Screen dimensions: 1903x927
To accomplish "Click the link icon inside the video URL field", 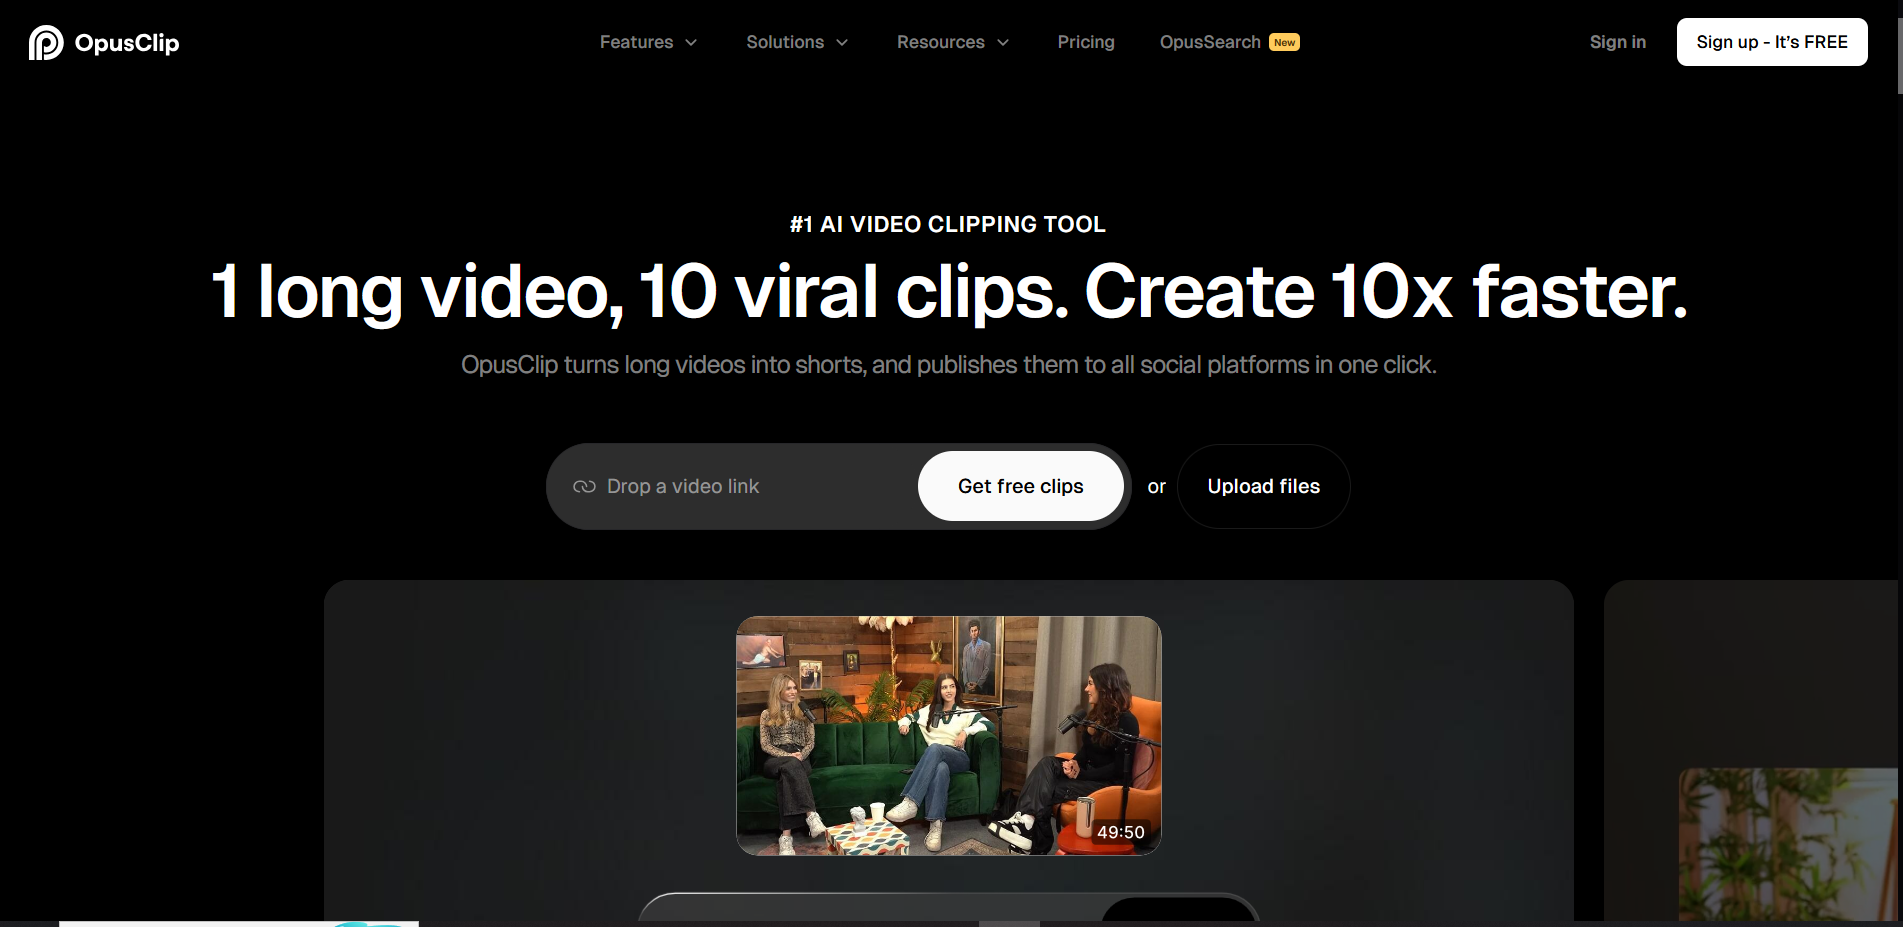I will (x=584, y=486).
